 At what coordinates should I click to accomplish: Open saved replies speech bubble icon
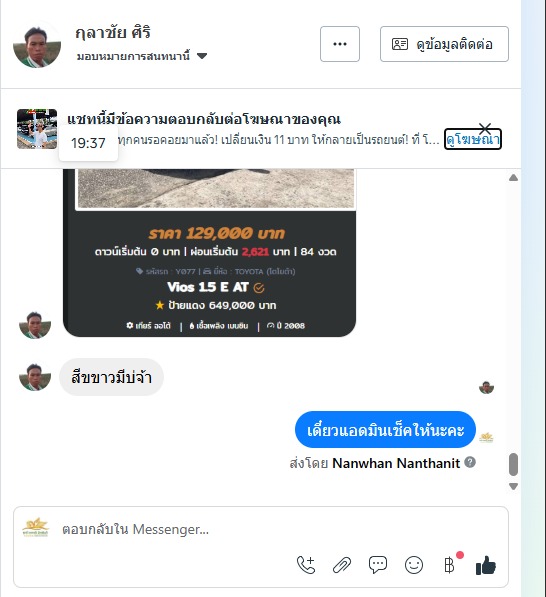[378, 565]
